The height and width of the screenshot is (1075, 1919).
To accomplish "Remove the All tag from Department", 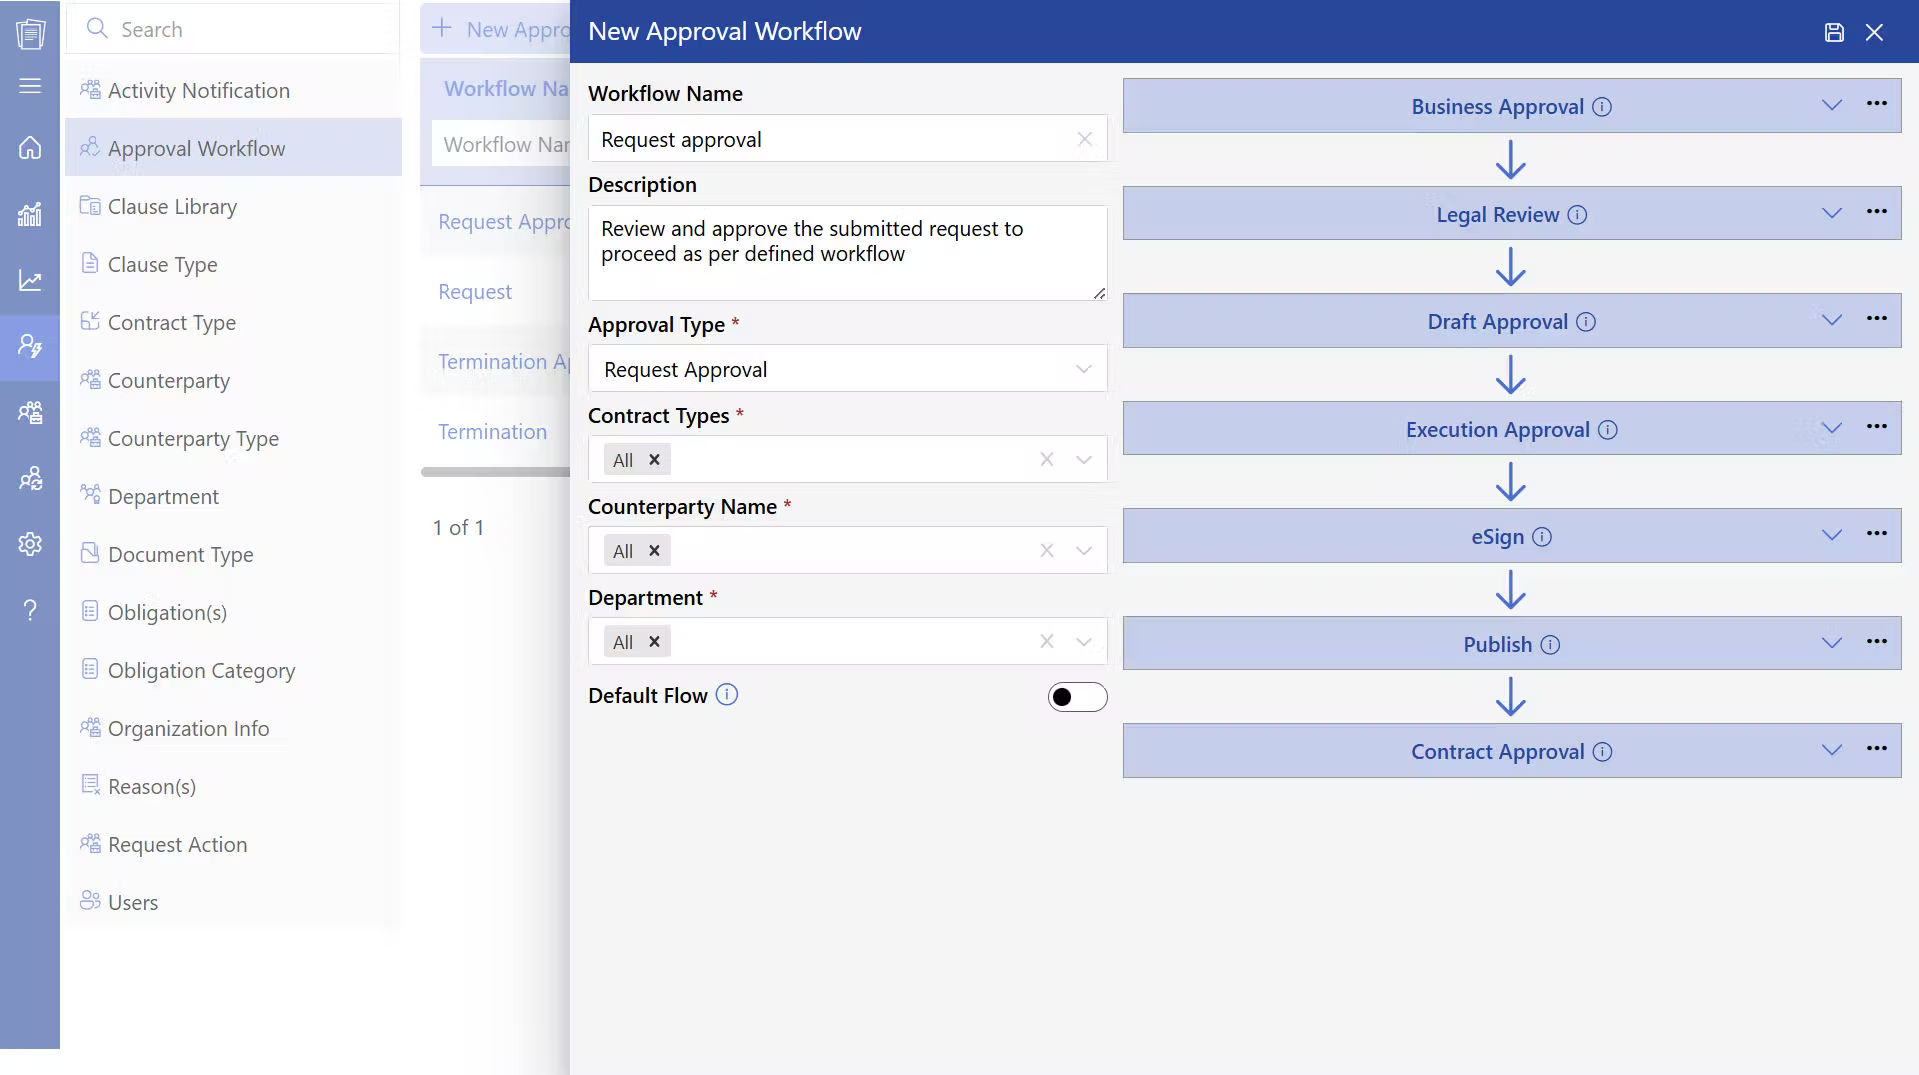I will tap(654, 641).
